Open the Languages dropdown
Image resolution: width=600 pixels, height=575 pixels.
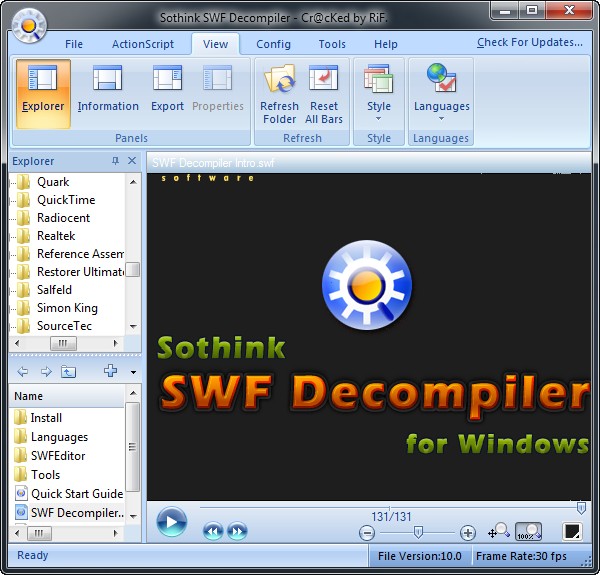[441, 92]
